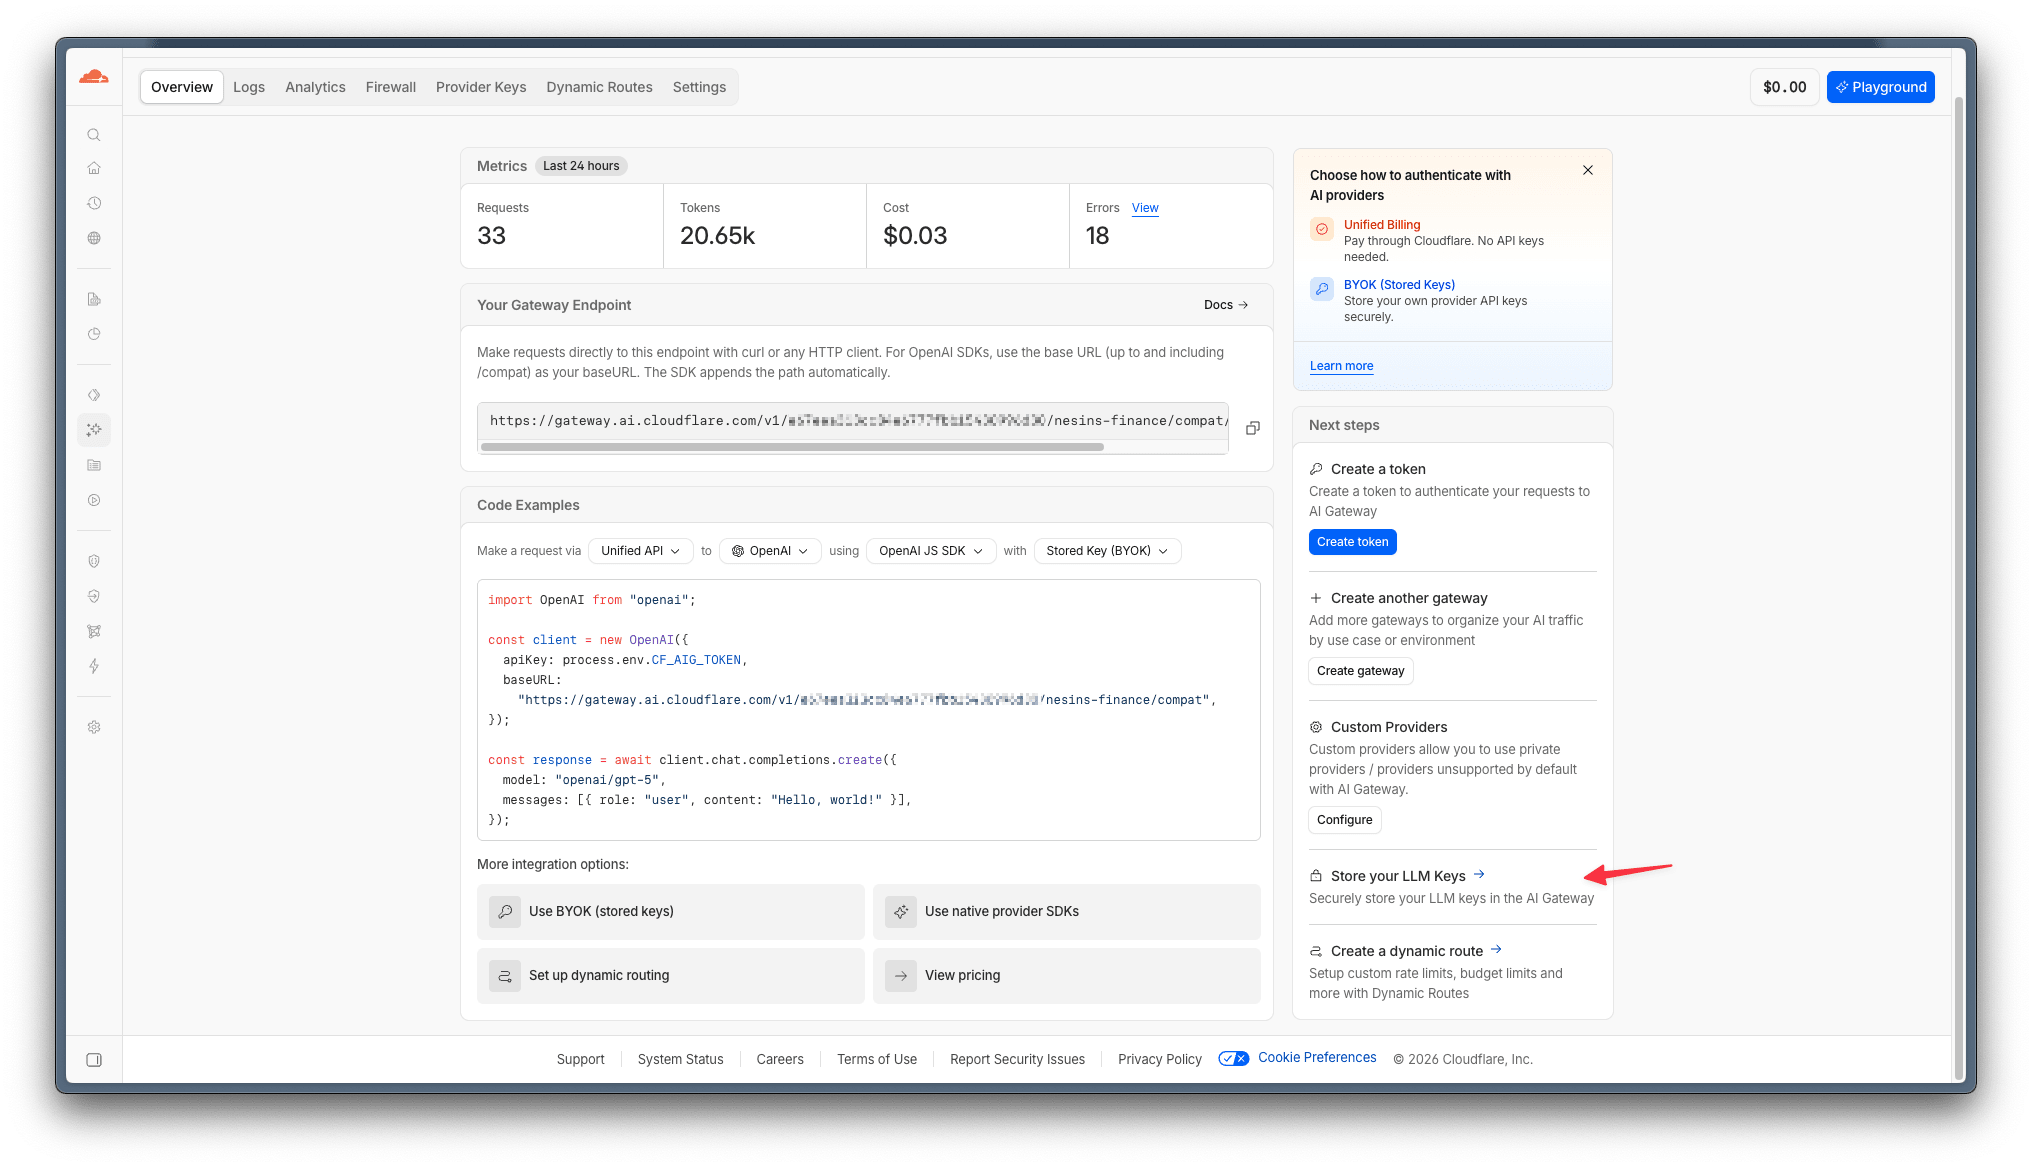This screenshot has height=1167, width=2032.
Task: Click the route icon beside Set up dynamic routing
Action: pos(505,976)
